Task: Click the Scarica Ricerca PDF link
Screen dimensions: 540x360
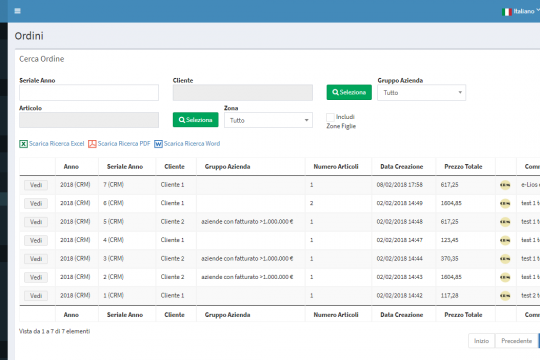Action: click(124, 144)
